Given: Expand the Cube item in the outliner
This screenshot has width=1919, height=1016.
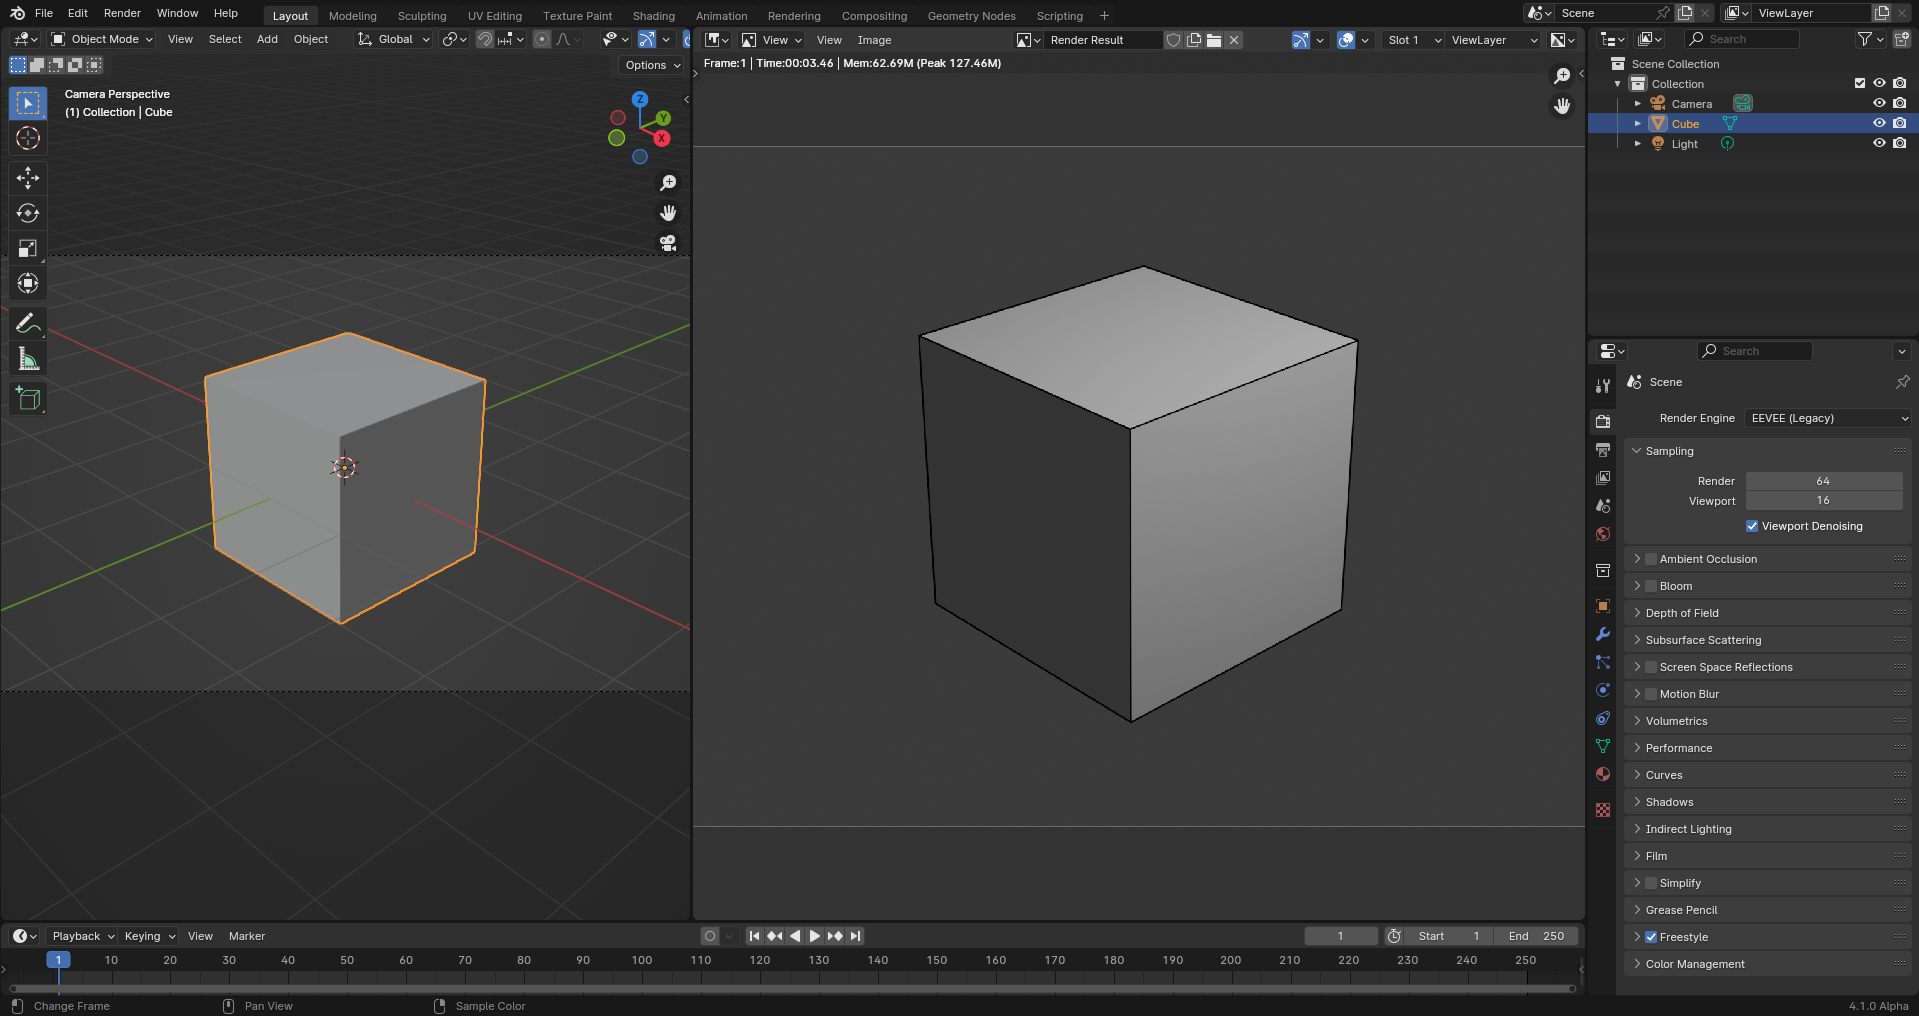Looking at the screenshot, I should pos(1637,123).
